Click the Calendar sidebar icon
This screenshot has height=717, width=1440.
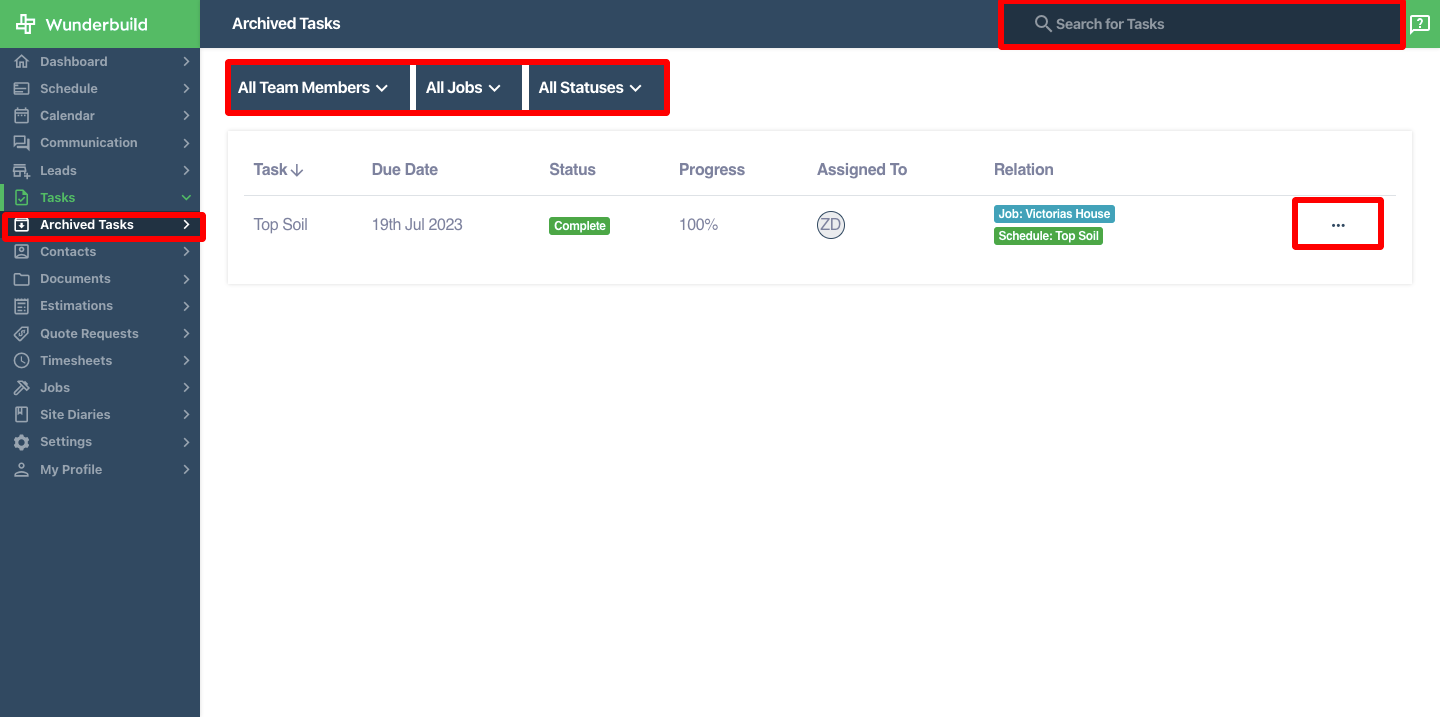(x=21, y=116)
